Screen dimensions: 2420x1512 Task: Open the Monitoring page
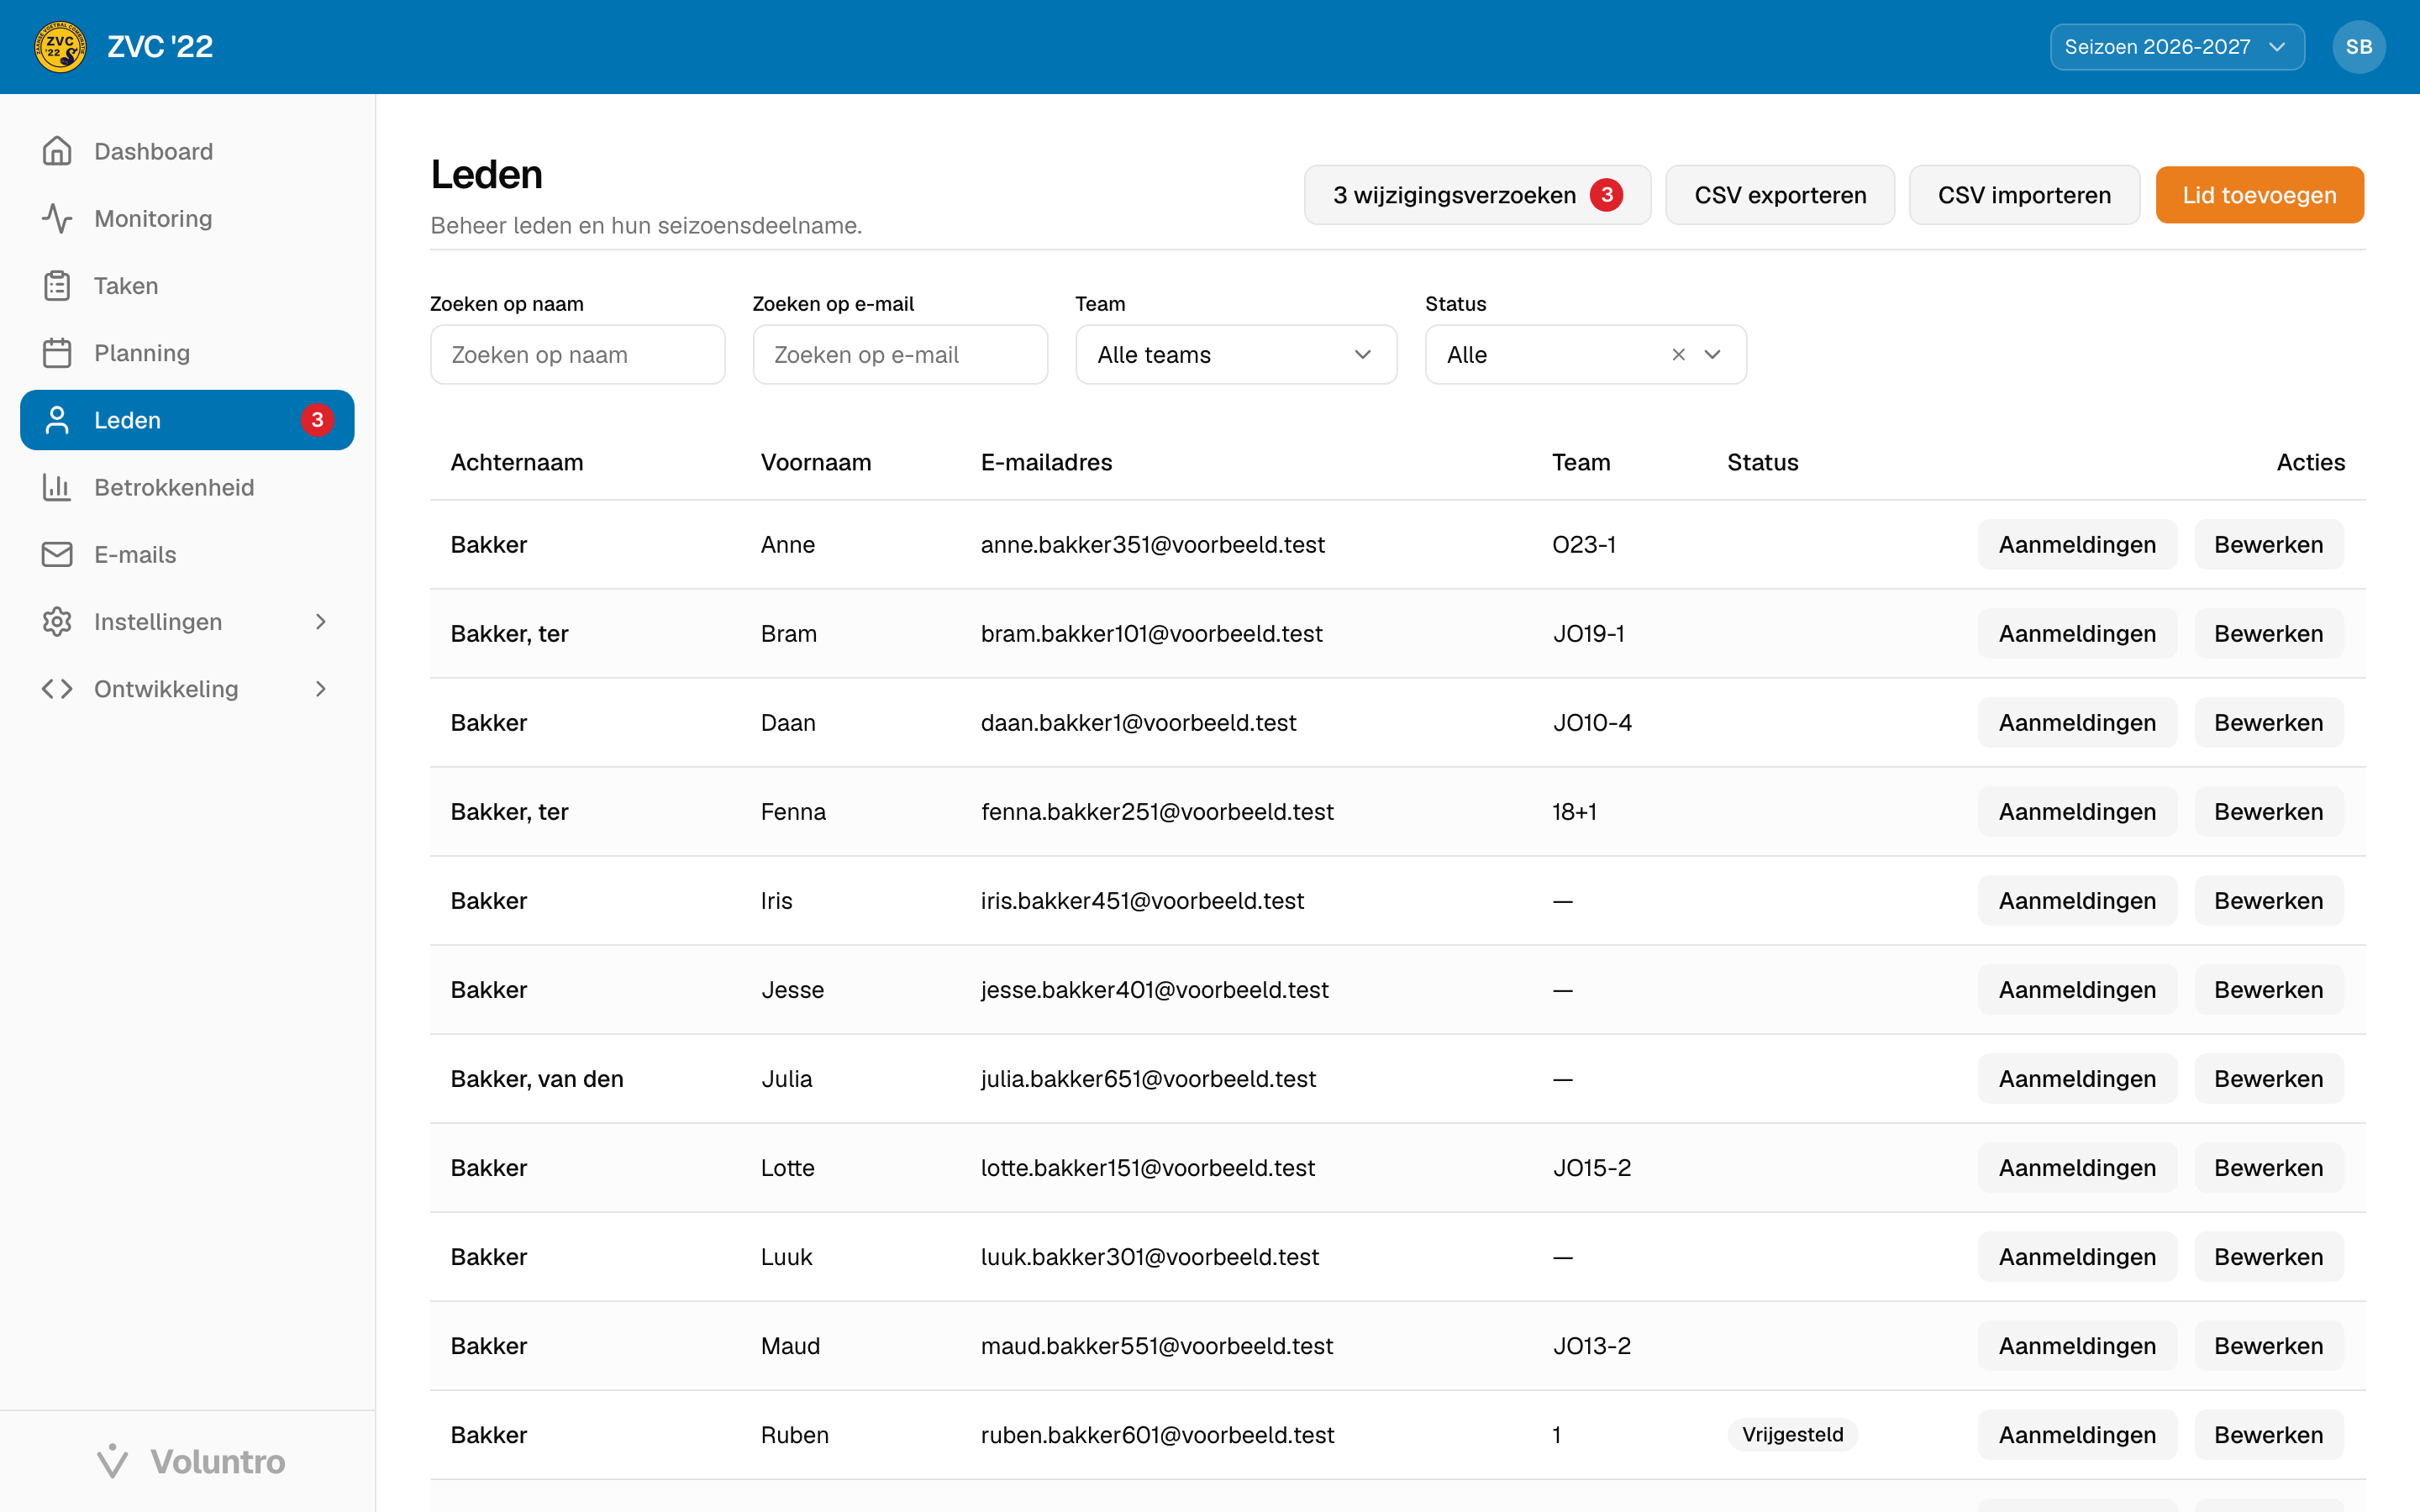point(187,218)
